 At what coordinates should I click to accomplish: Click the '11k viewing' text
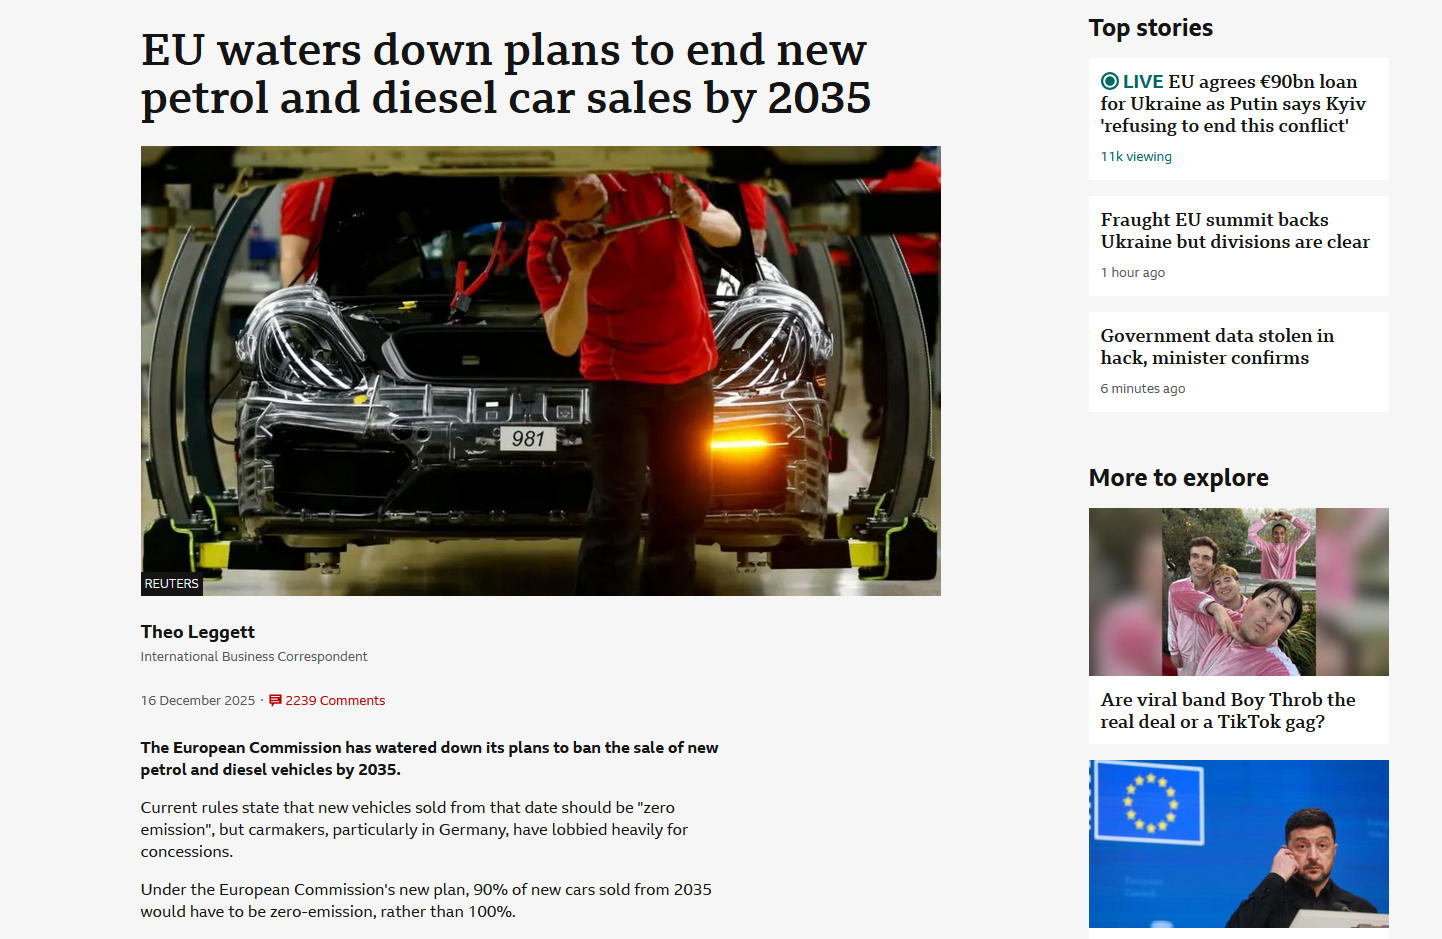(1136, 156)
